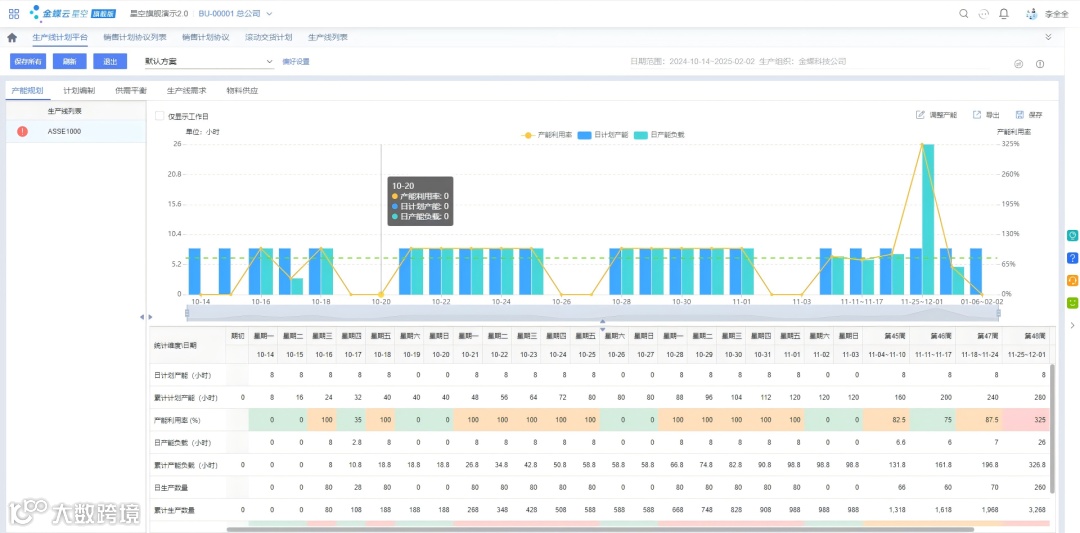
Task: Open the preference settings link
Action: tap(296, 61)
